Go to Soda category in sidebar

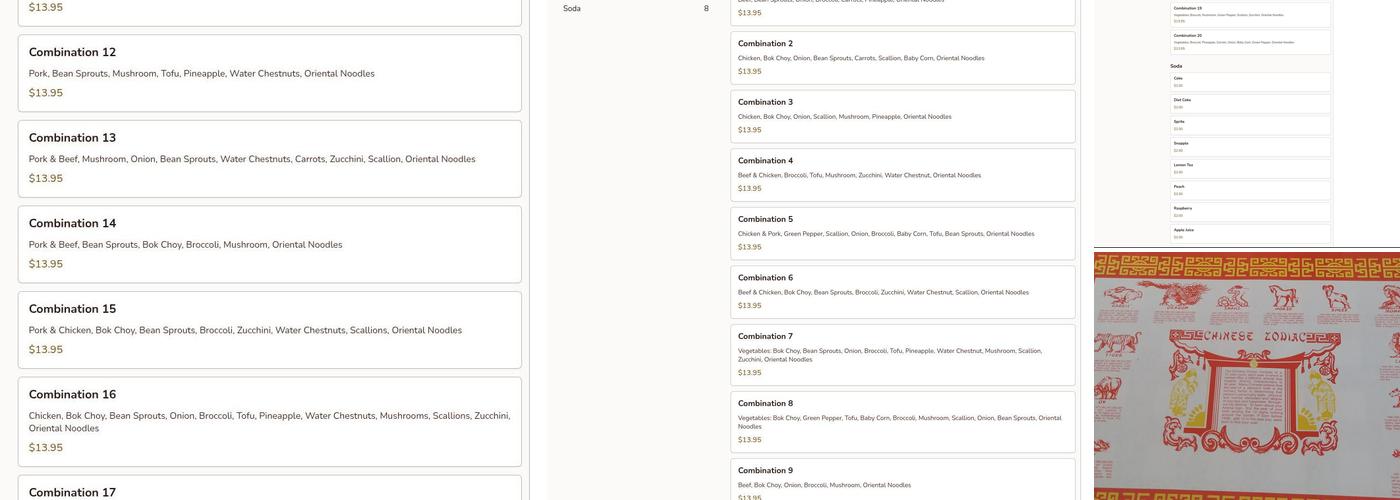click(572, 9)
